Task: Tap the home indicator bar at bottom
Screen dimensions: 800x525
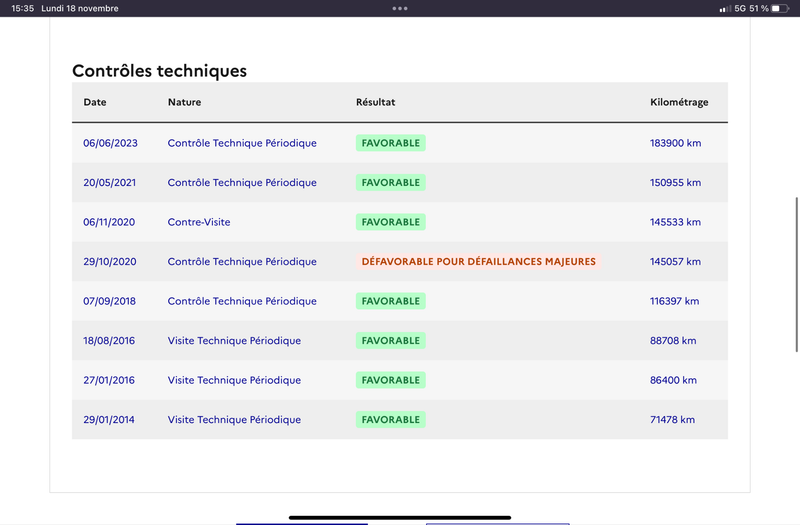Action: pos(400,517)
